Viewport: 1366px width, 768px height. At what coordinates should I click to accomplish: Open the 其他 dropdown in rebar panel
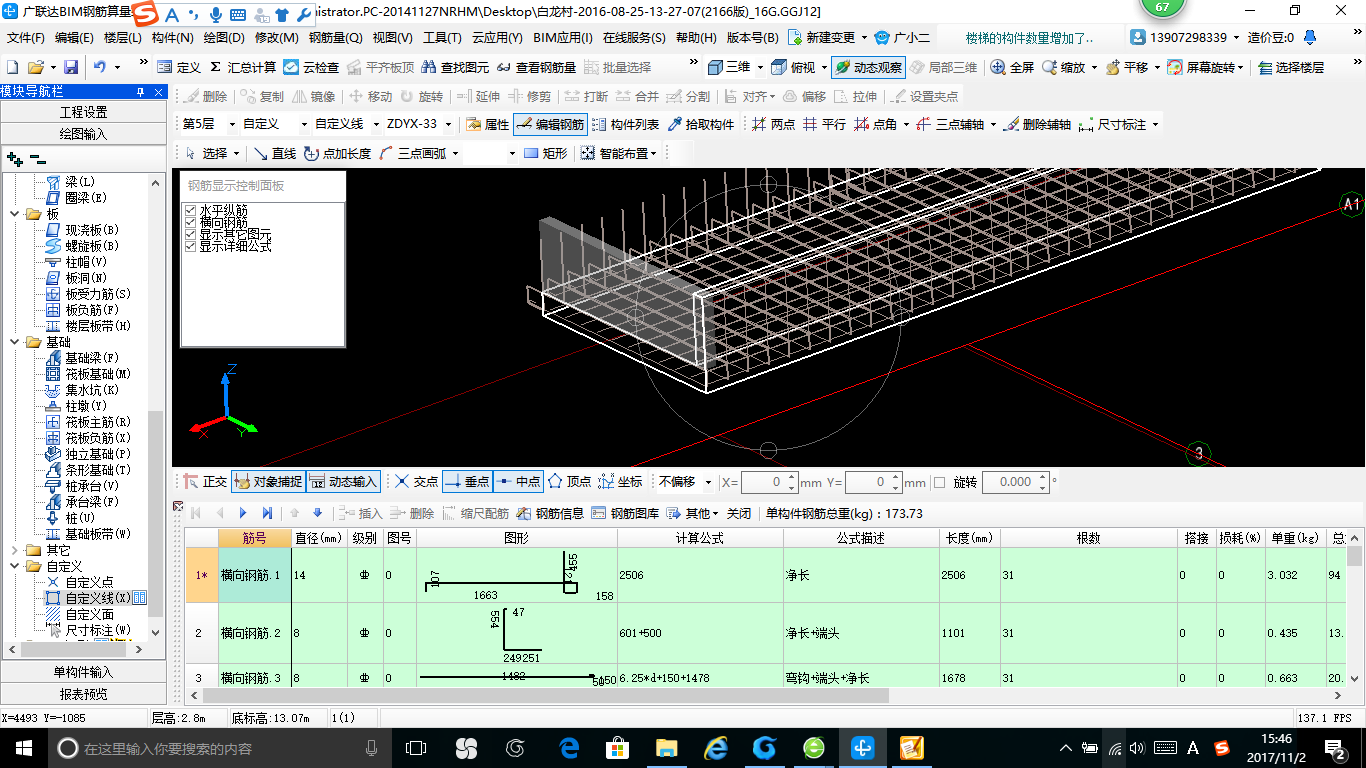coord(694,513)
